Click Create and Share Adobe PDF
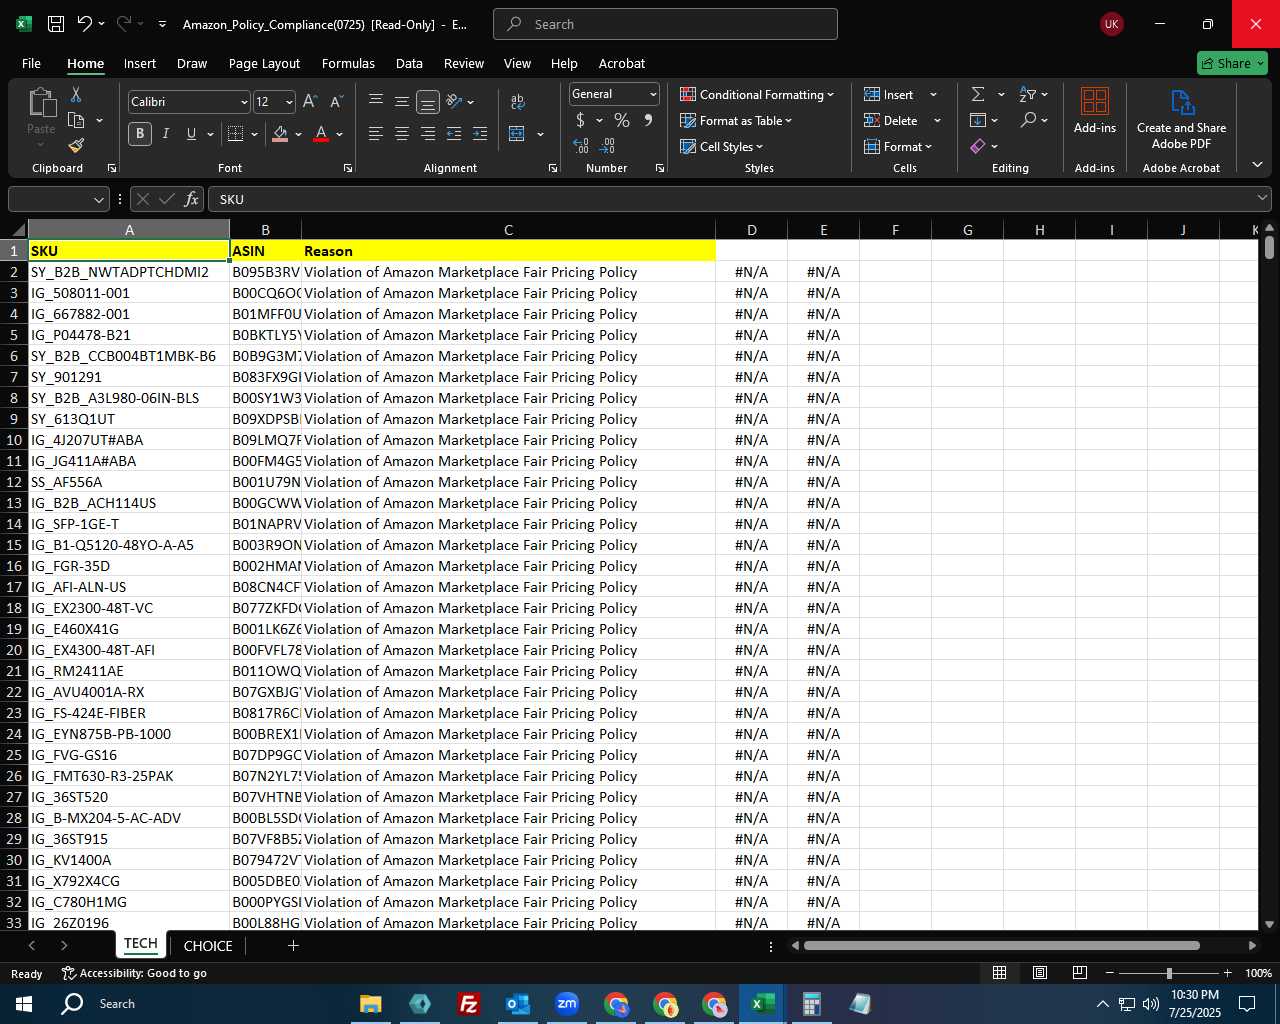This screenshot has width=1280, height=1024. (x=1181, y=118)
